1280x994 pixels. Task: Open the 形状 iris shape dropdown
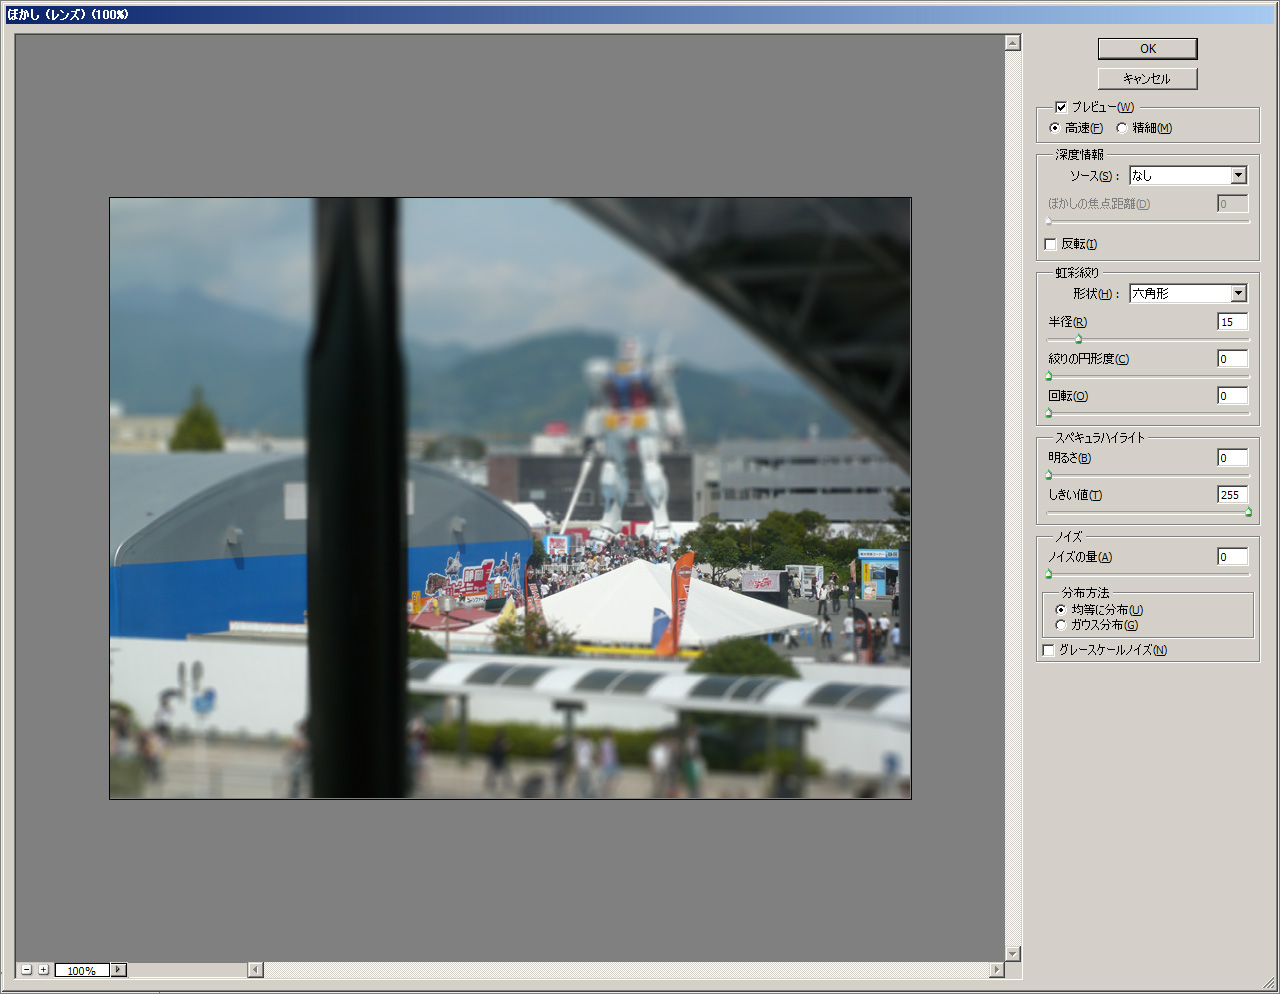[x=1238, y=294]
